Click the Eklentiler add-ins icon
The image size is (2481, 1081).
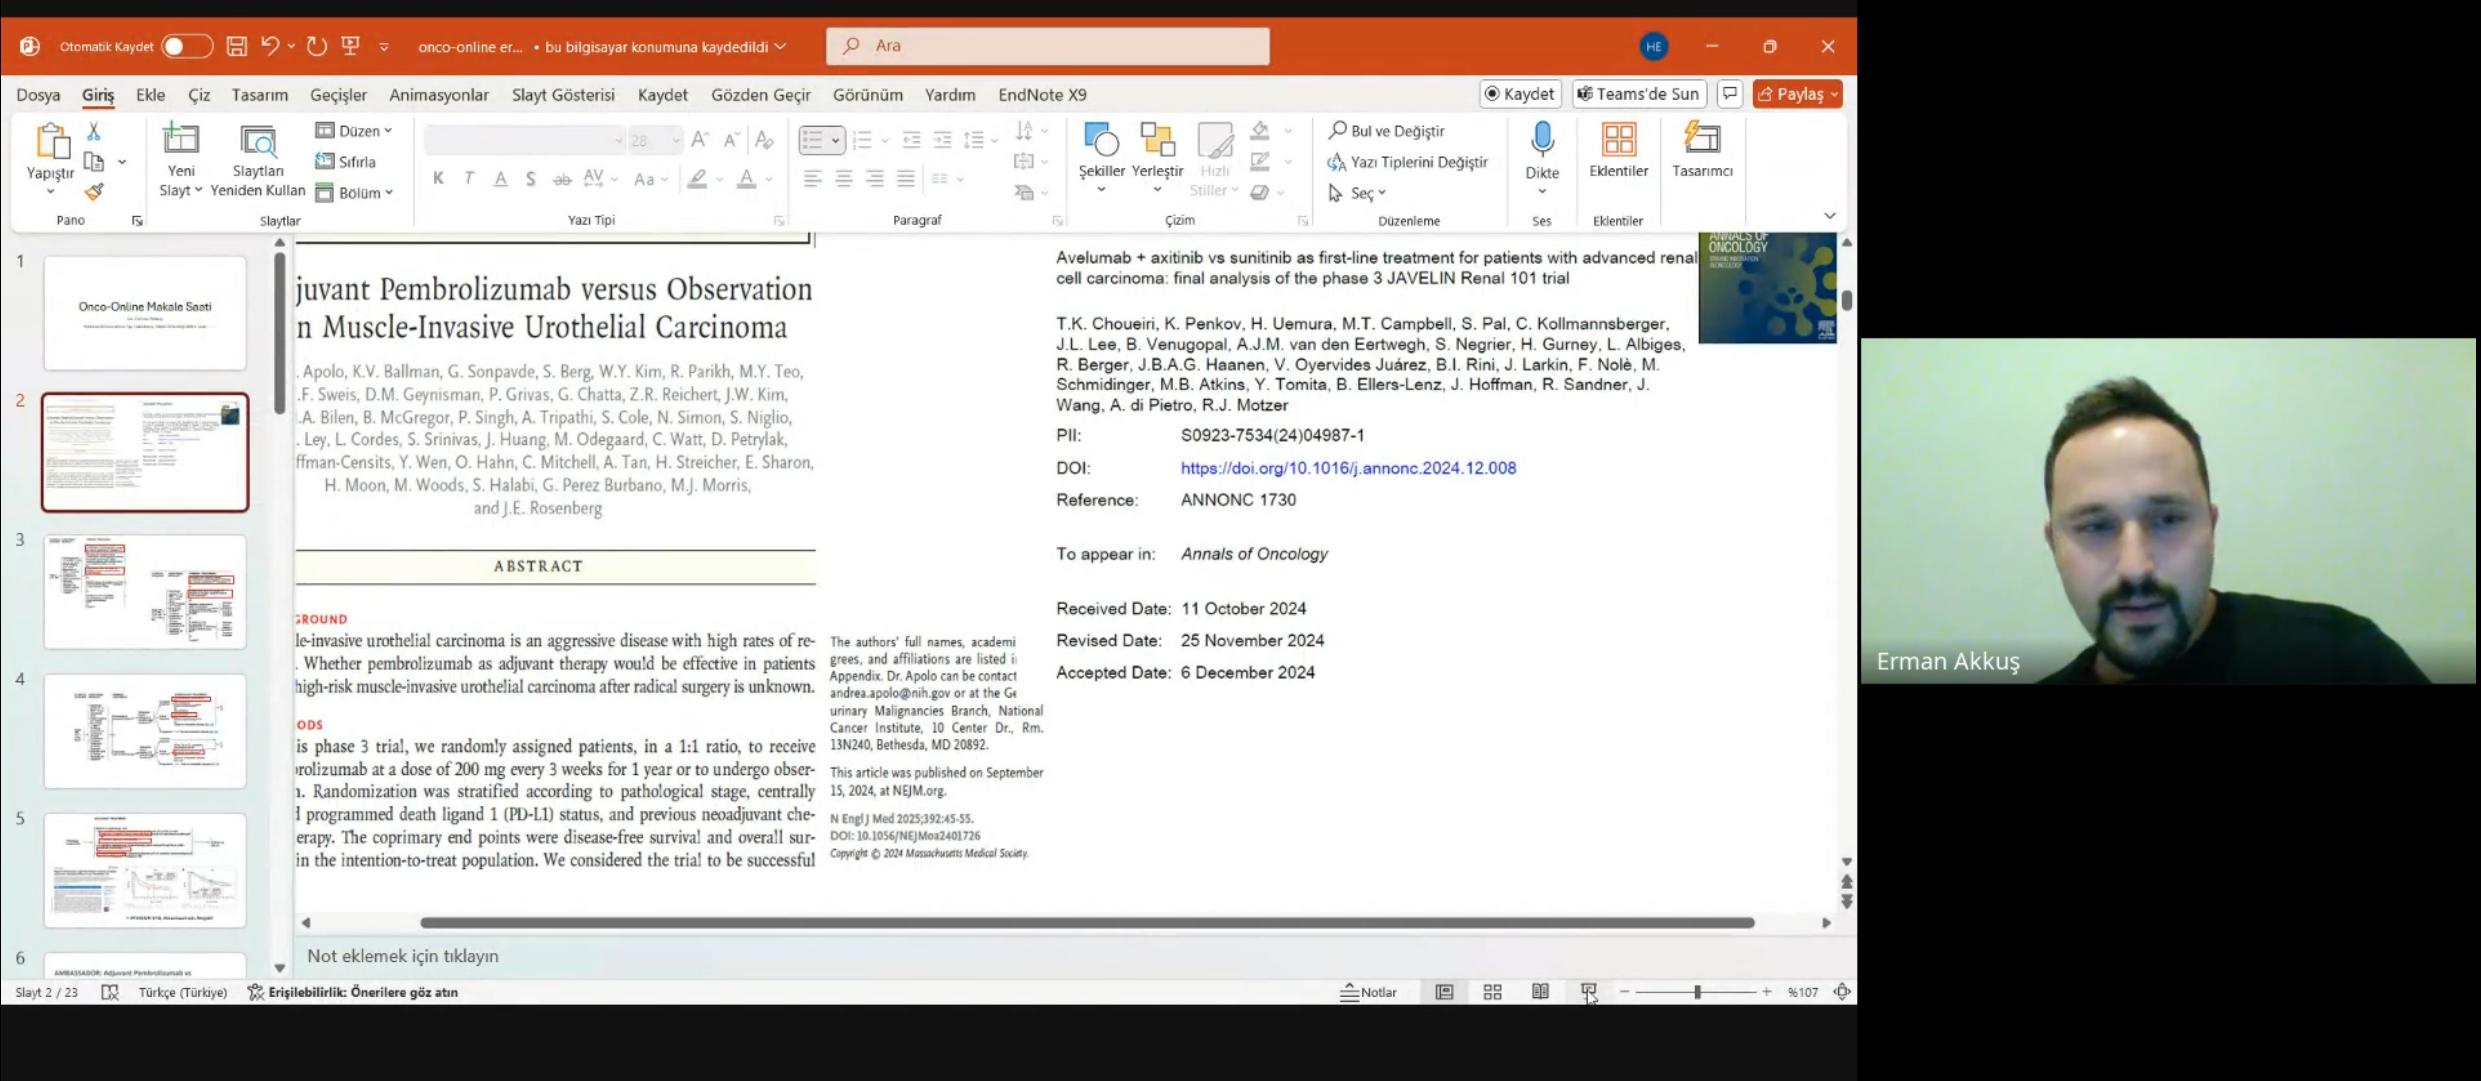(x=1617, y=140)
